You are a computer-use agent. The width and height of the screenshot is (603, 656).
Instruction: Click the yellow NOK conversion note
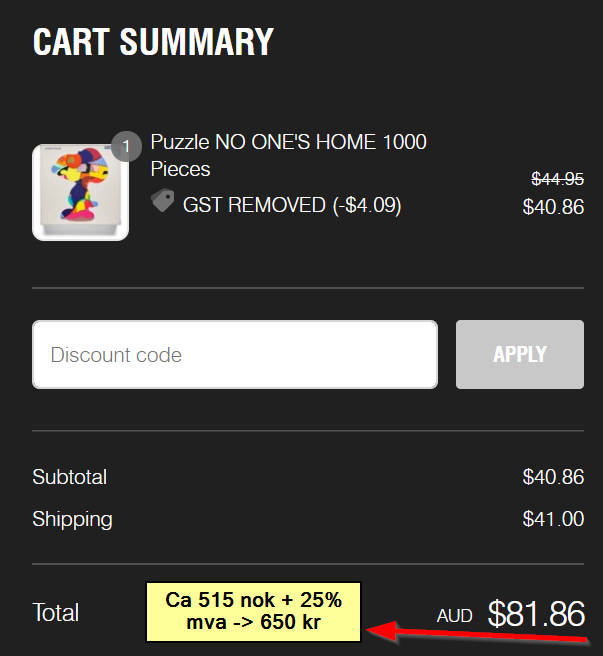click(x=253, y=612)
